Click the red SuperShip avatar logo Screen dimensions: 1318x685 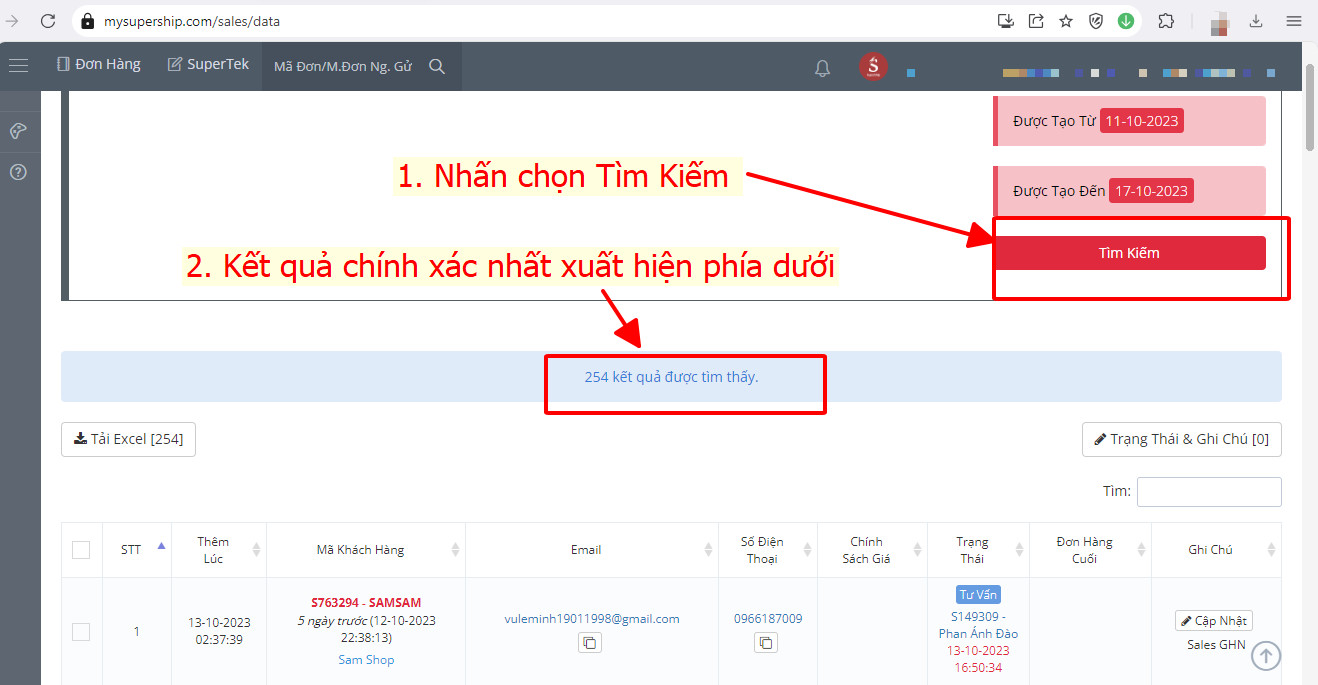pos(872,66)
